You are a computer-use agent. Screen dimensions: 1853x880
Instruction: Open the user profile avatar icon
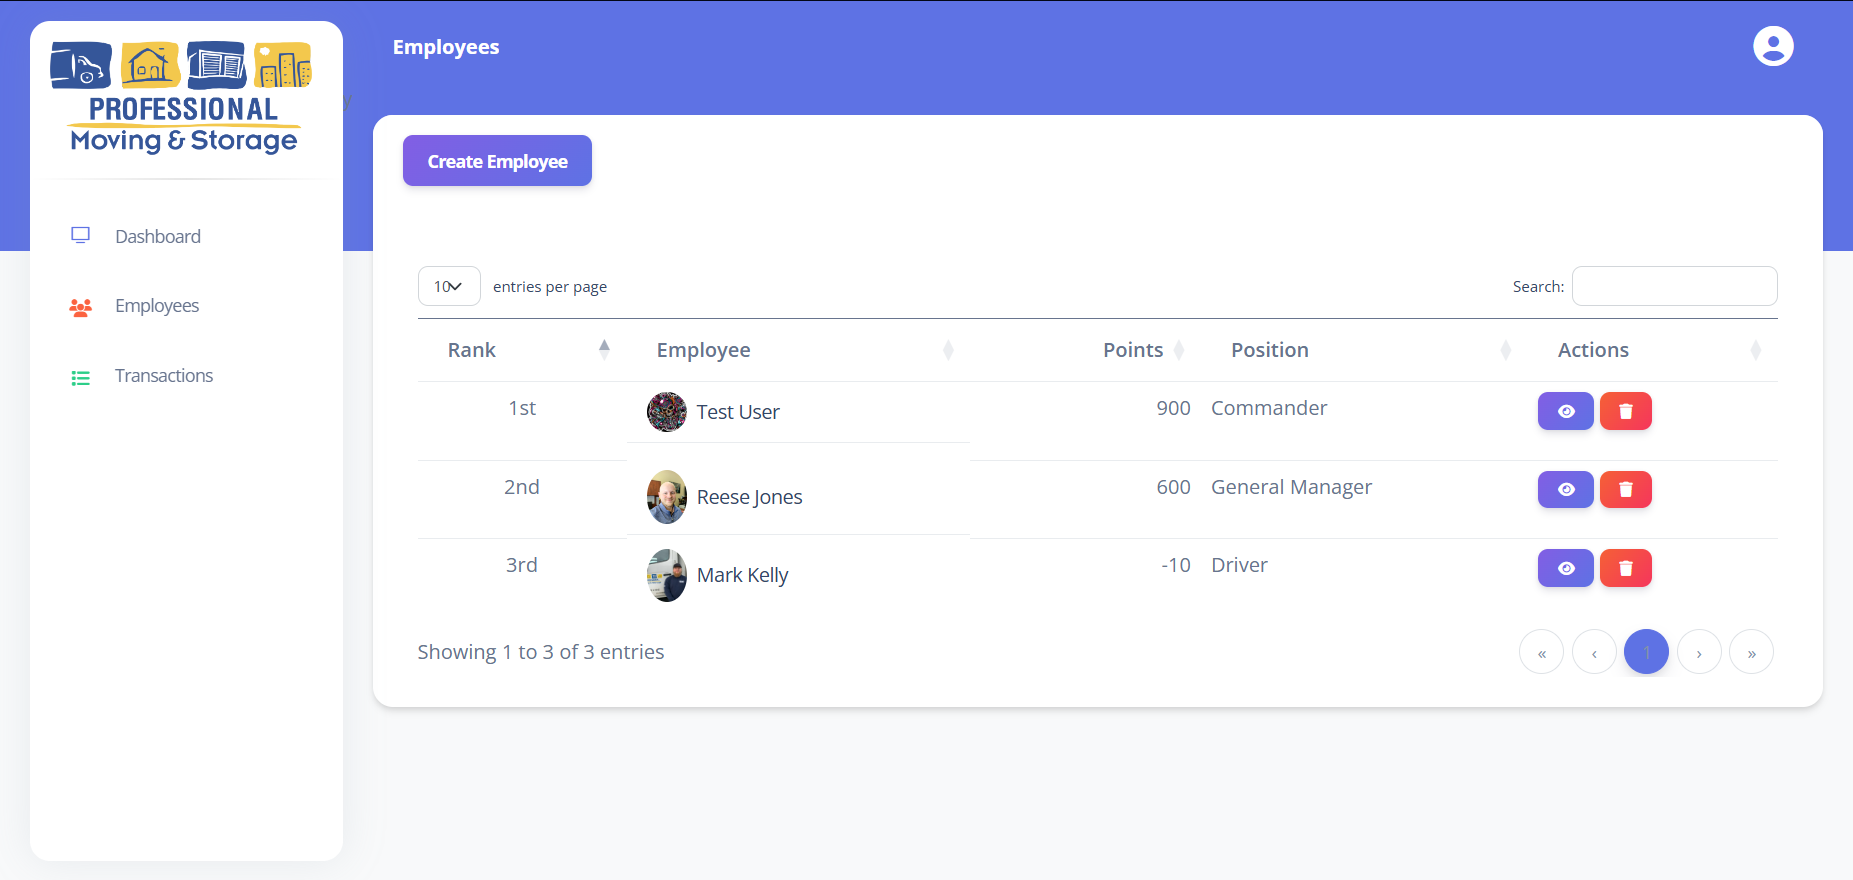pos(1773,46)
